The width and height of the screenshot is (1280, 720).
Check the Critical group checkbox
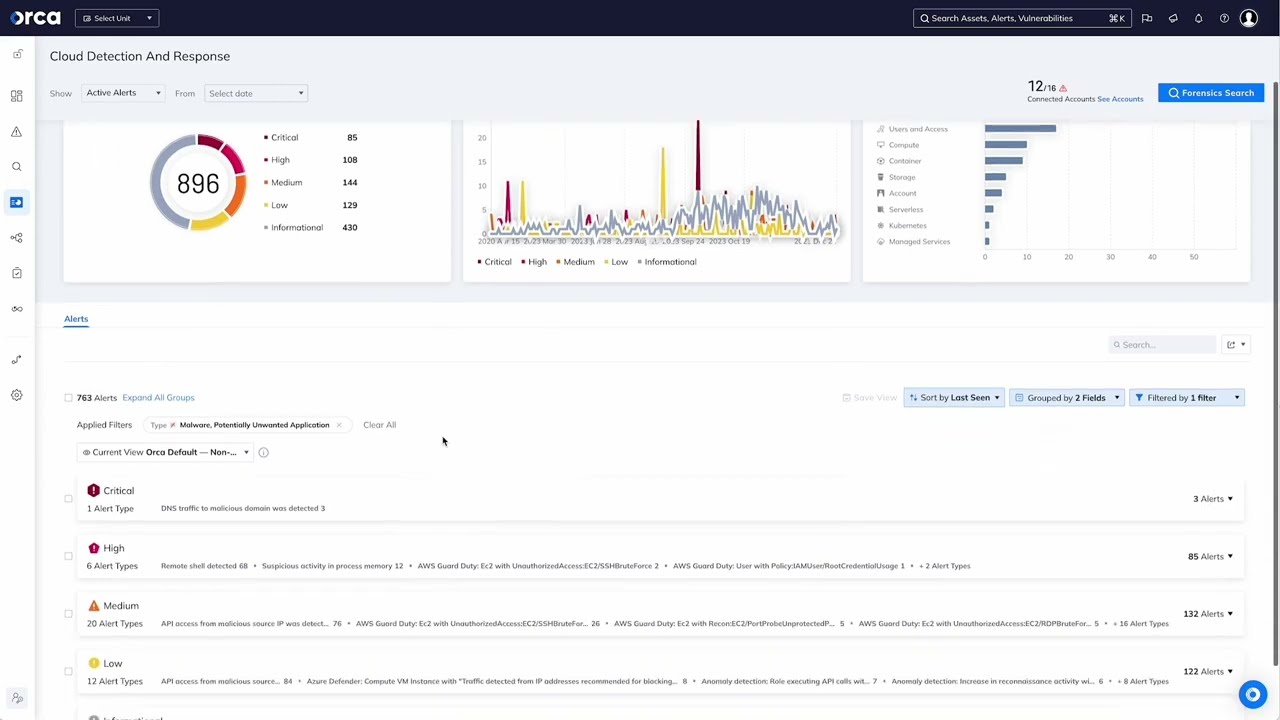click(x=68, y=499)
